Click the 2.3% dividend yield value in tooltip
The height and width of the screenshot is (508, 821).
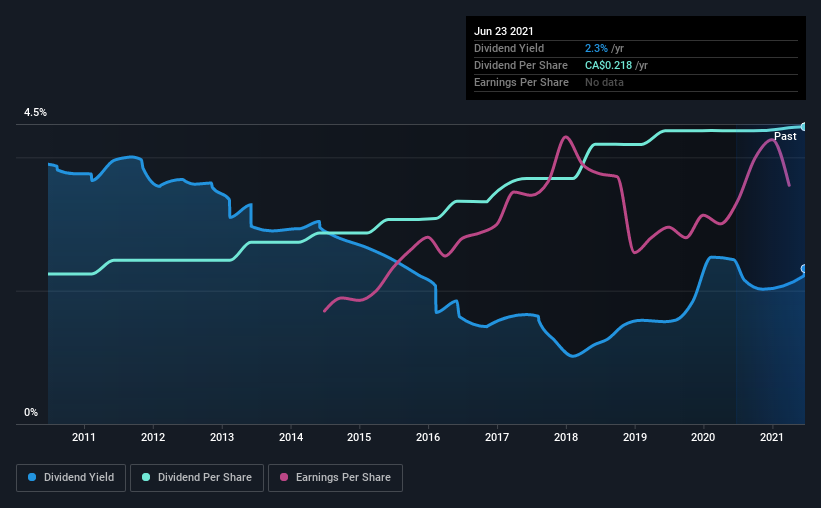(x=596, y=48)
